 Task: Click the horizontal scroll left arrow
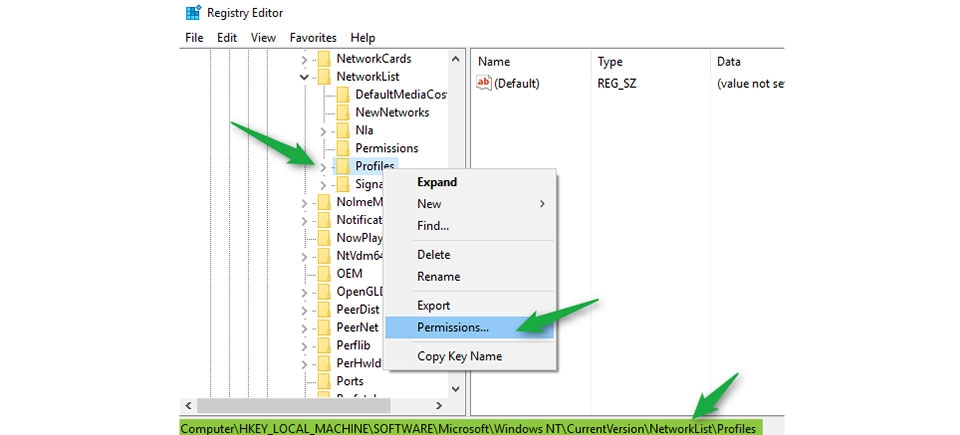click(x=187, y=406)
